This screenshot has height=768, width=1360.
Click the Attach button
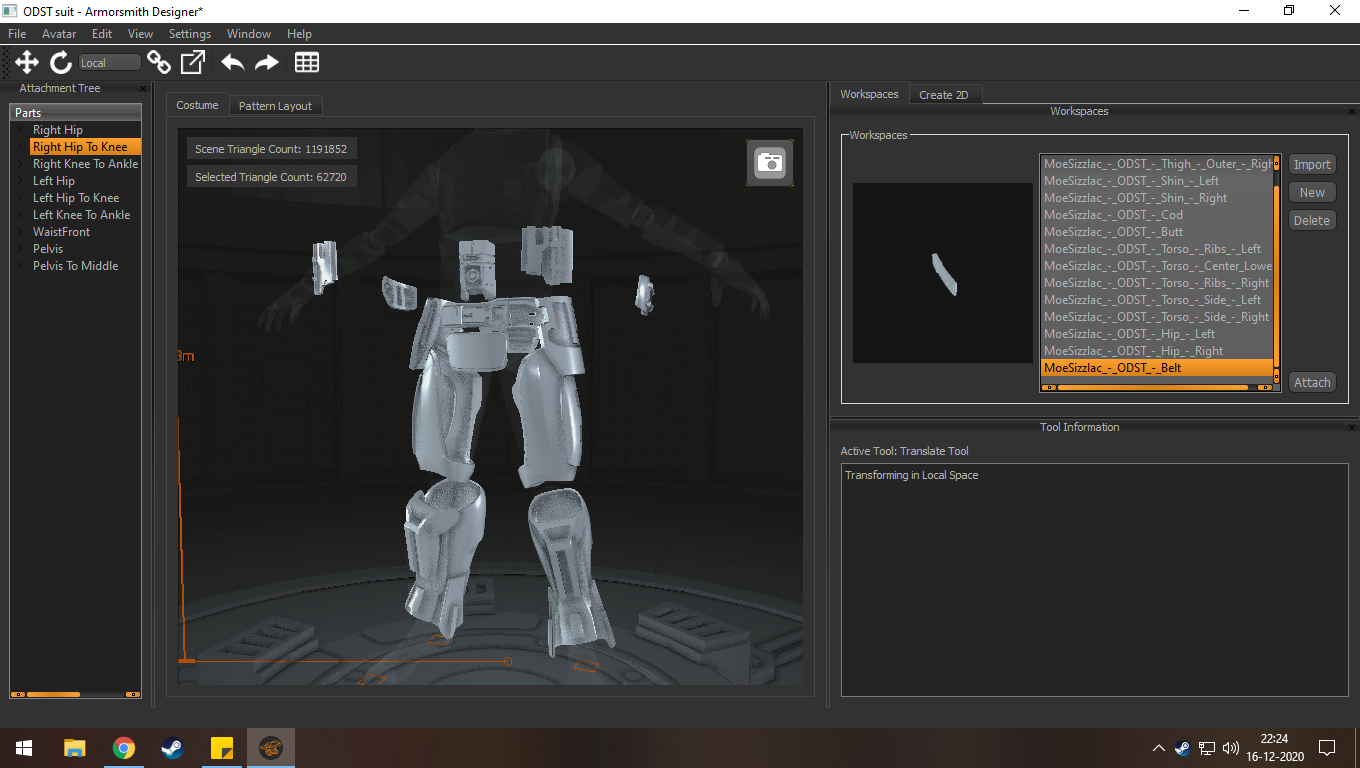1312,382
